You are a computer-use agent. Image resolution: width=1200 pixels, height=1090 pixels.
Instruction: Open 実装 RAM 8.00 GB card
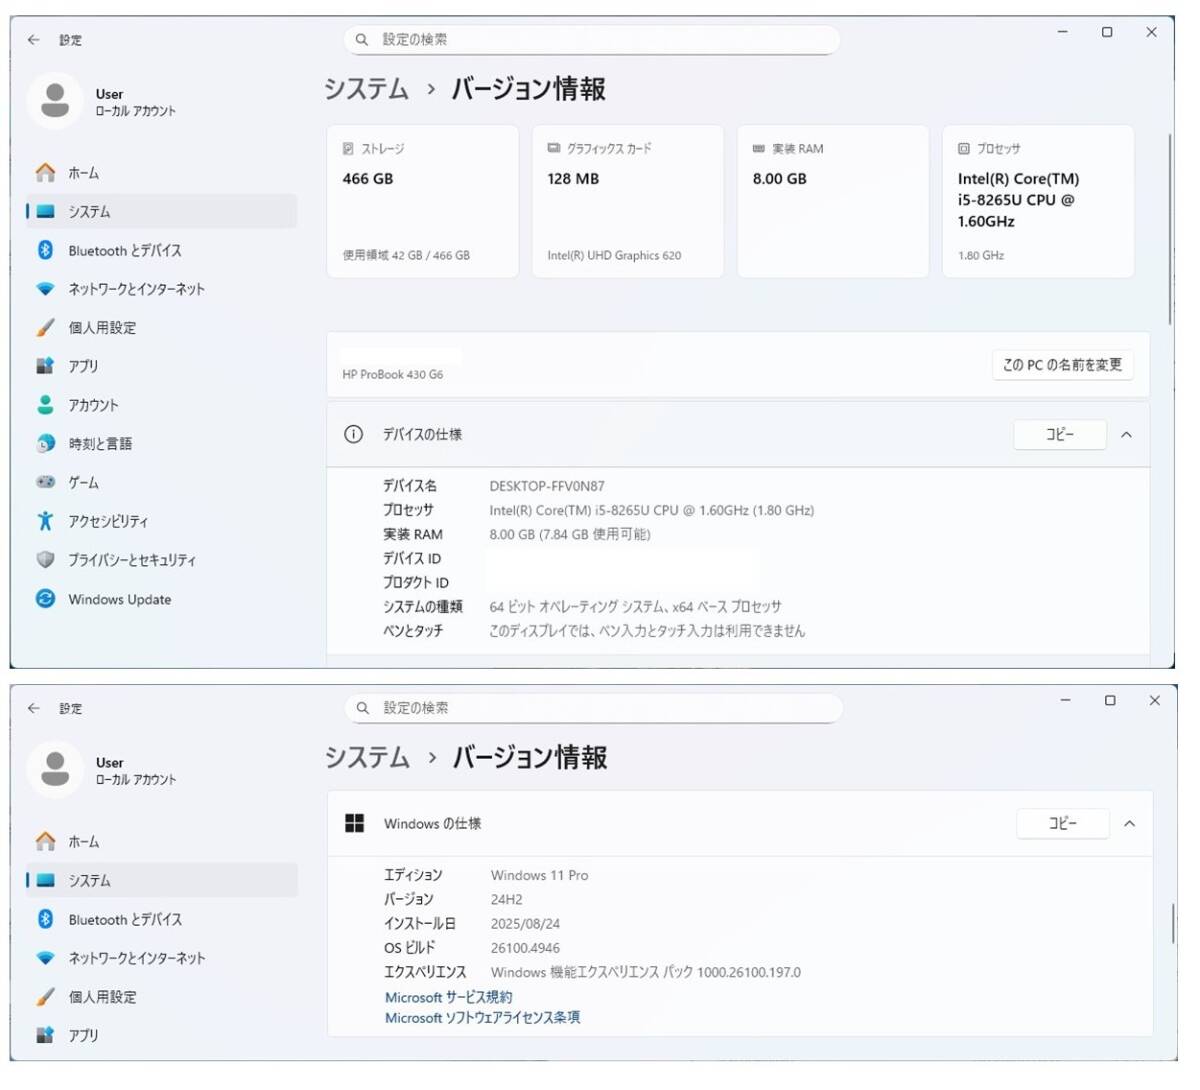point(833,201)
